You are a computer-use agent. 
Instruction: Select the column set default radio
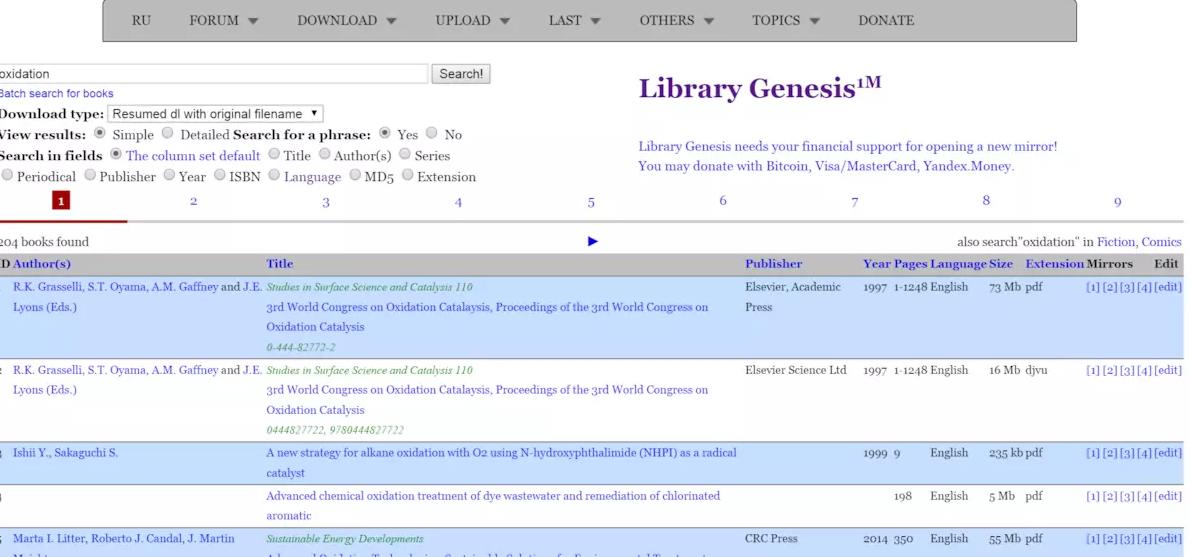point(115,154)
